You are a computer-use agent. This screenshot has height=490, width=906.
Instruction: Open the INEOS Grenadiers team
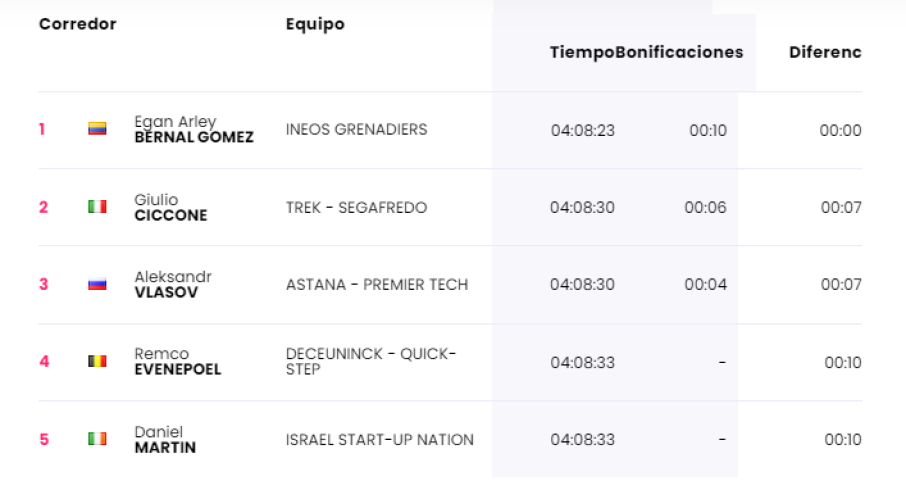[356, 130]
